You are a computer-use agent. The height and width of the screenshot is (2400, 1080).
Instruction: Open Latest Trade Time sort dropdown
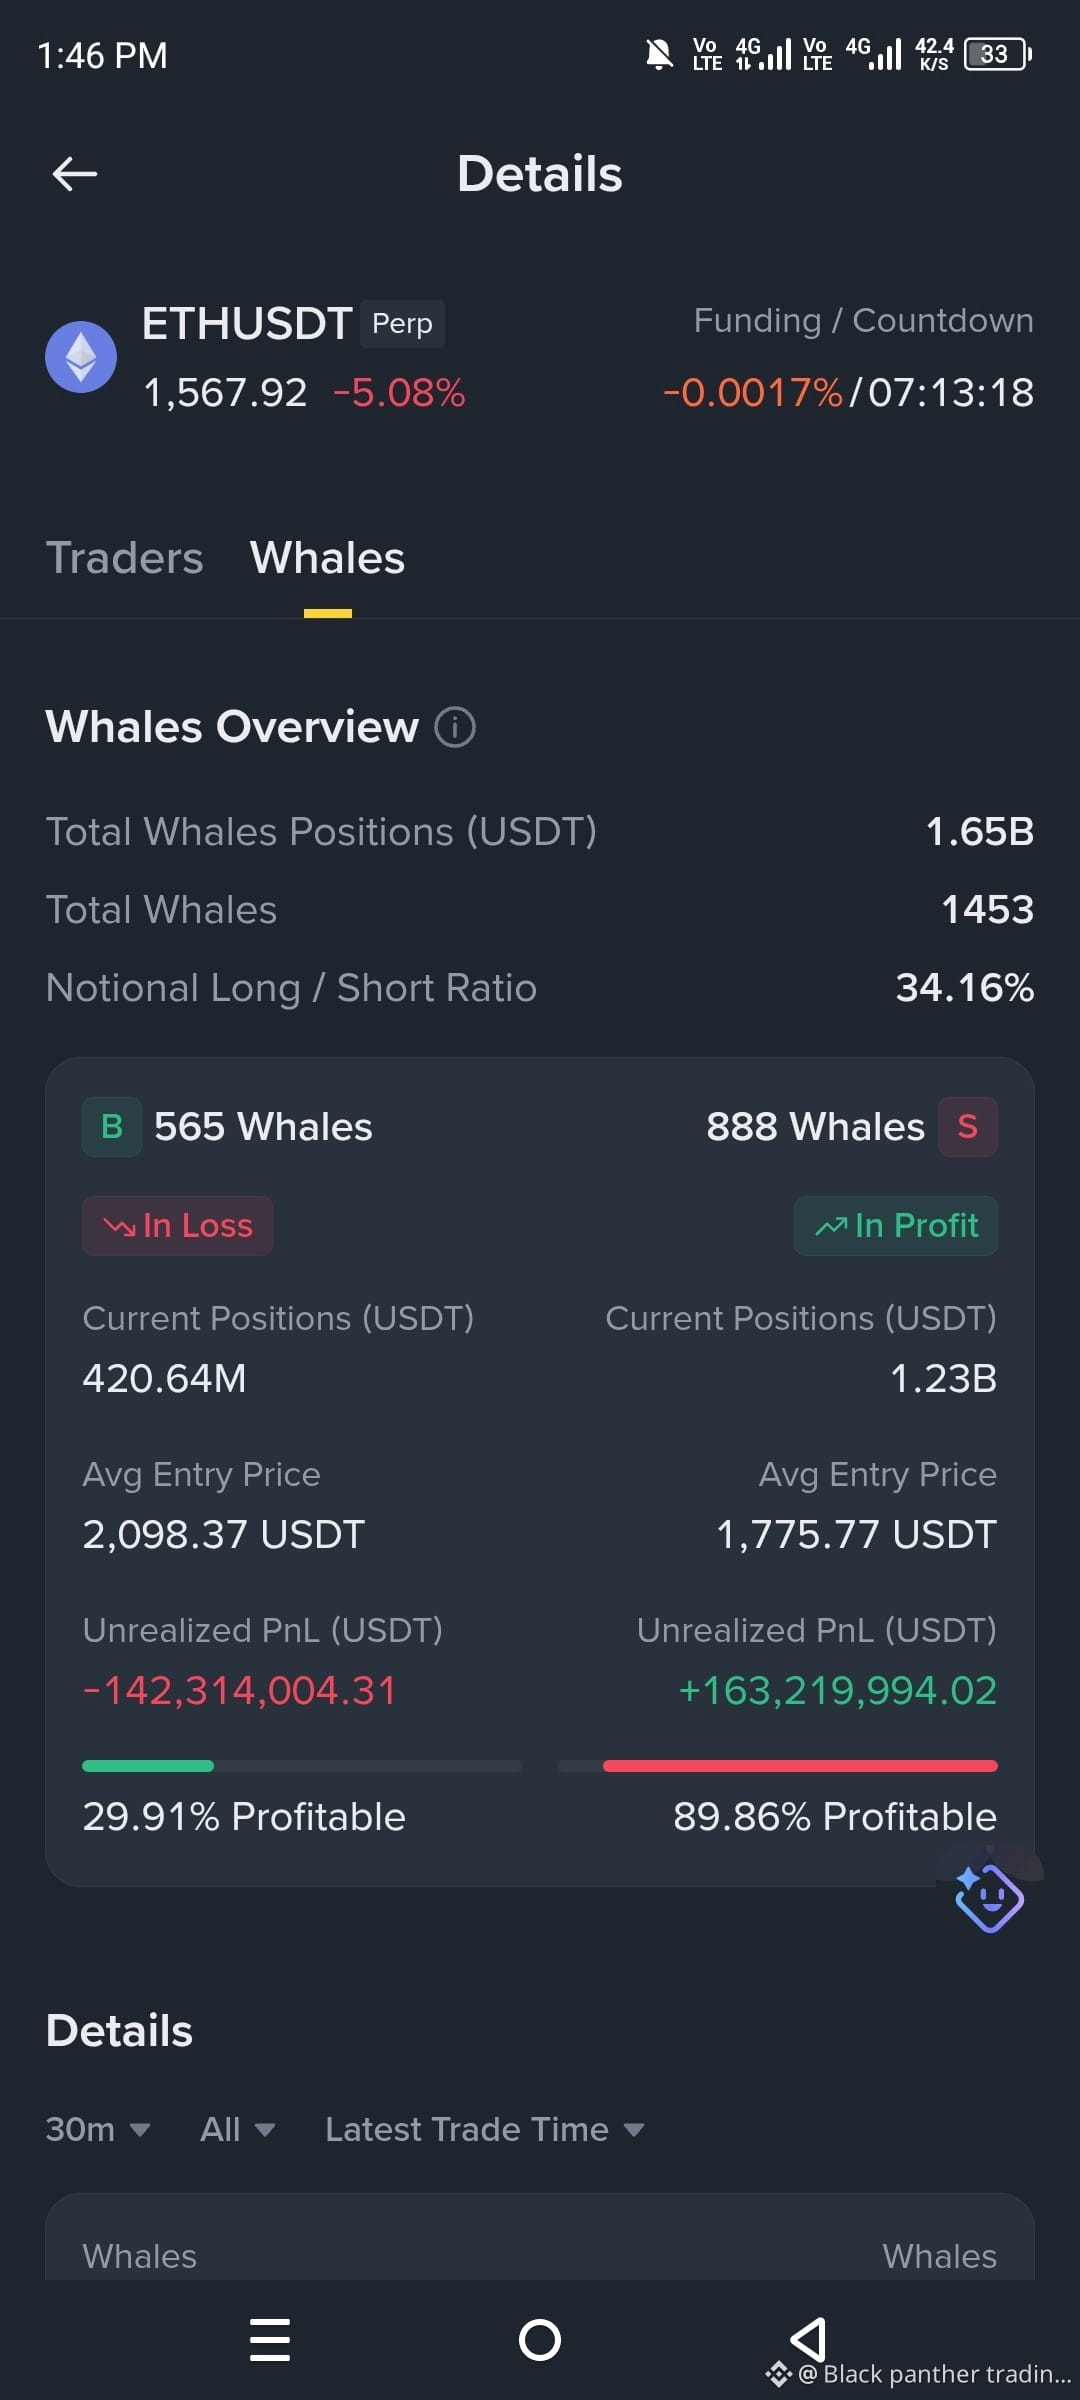(x=484, y=2129)
